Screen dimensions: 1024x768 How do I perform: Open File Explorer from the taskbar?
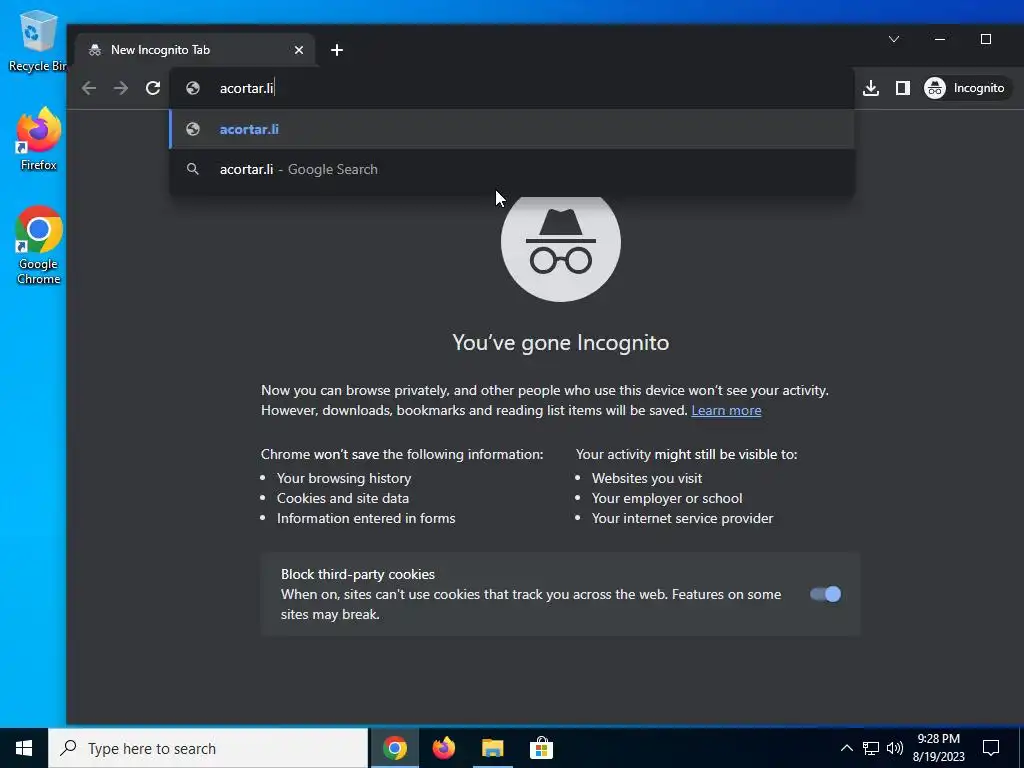492,748
